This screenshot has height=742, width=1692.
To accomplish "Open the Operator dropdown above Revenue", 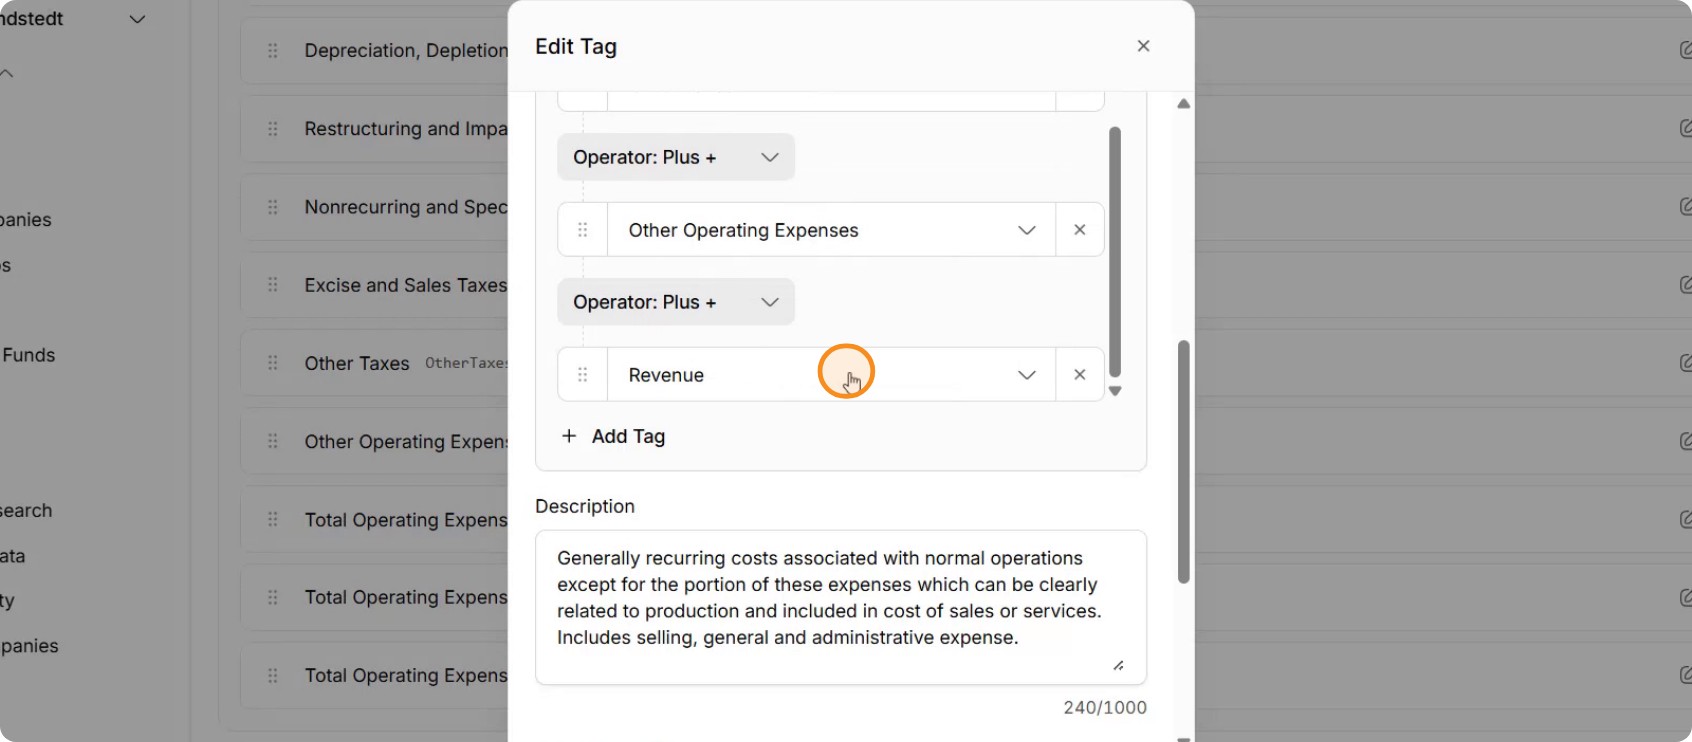I will (676, 302).
